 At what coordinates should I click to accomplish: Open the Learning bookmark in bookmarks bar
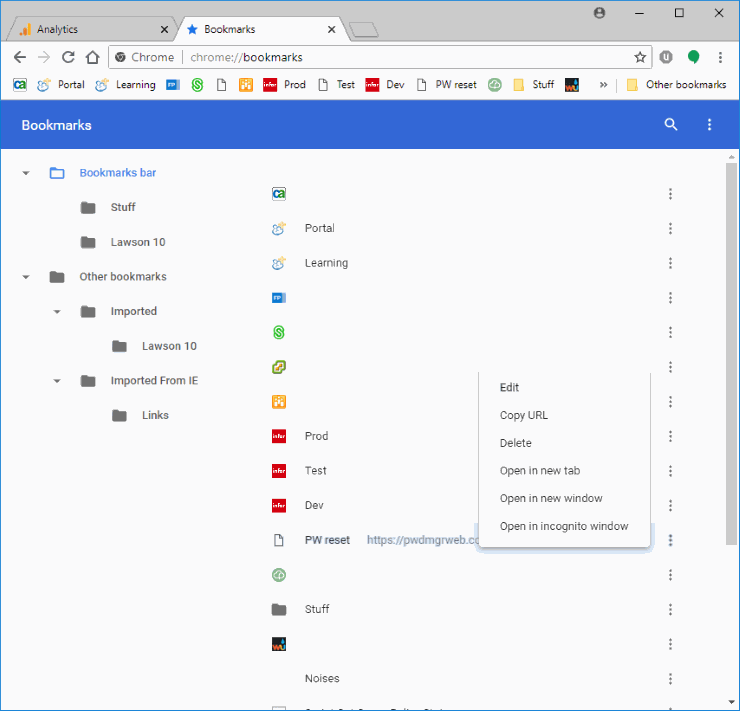pyautogui.click(x=125, y=85)
